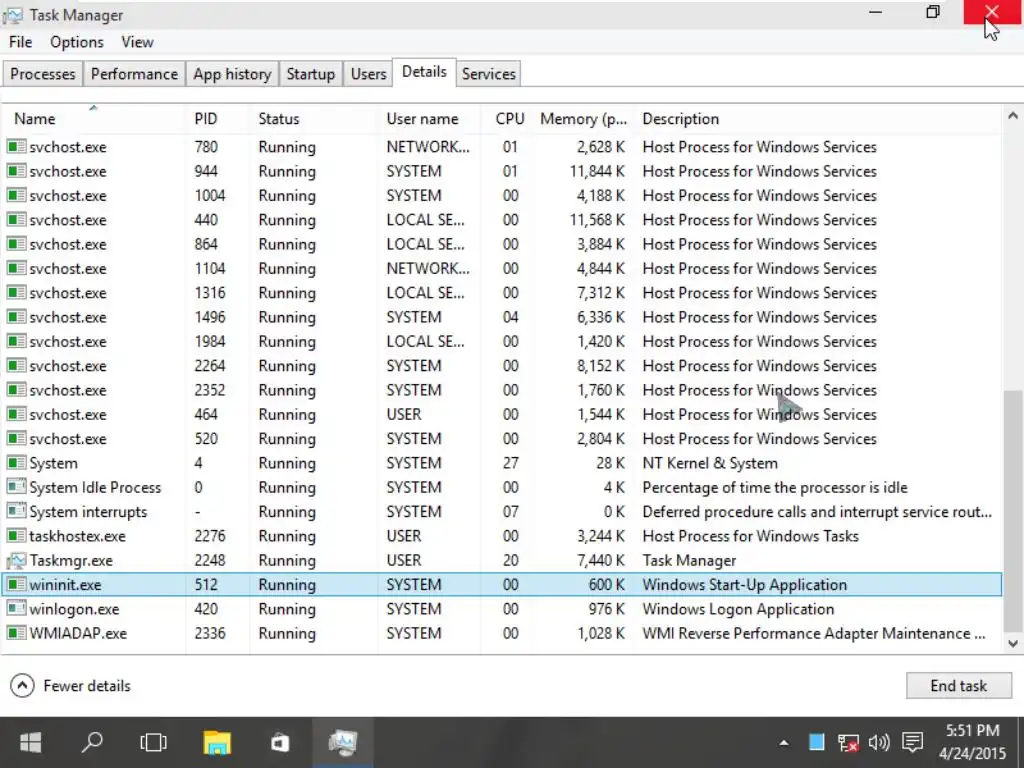
Task: Open the Windows Start menu
Action: tap(30, 743)
